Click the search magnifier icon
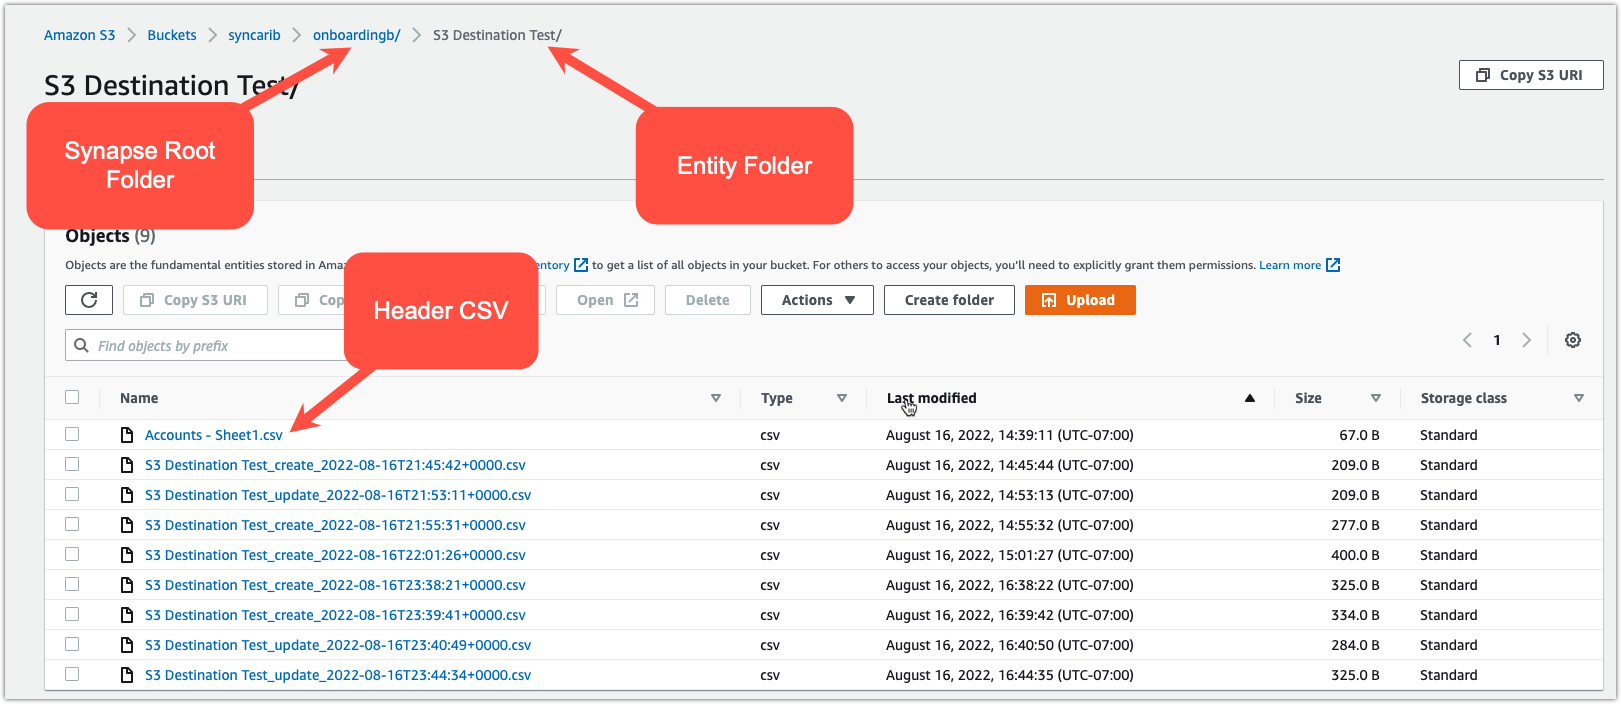 click(x=81, y=345)
